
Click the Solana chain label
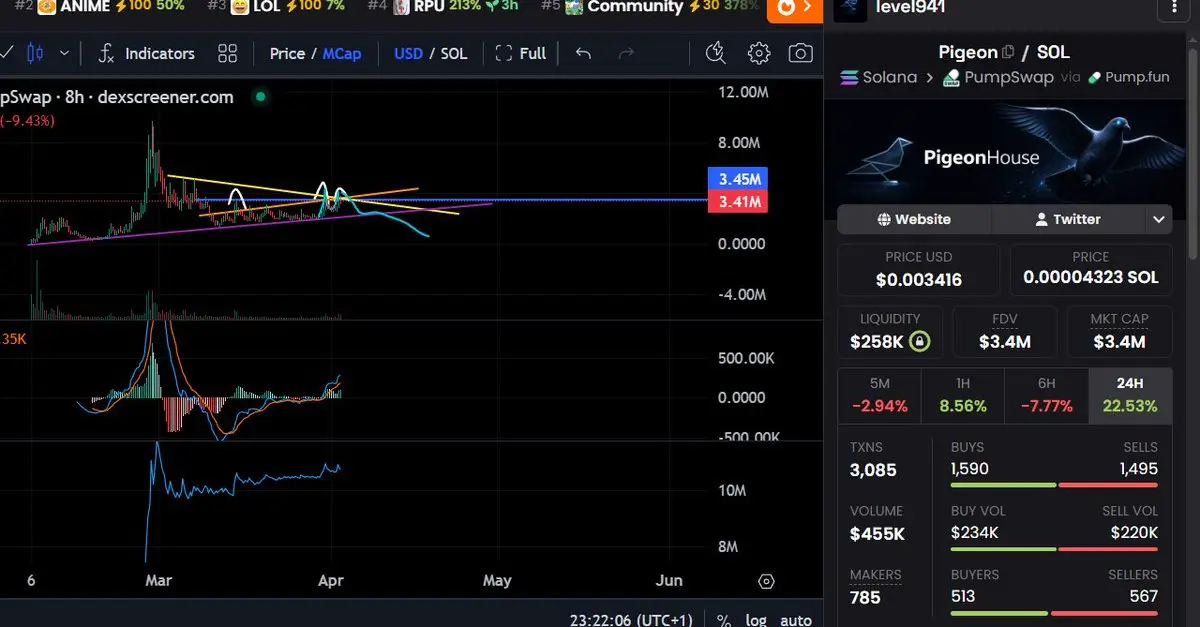point(878,77)
